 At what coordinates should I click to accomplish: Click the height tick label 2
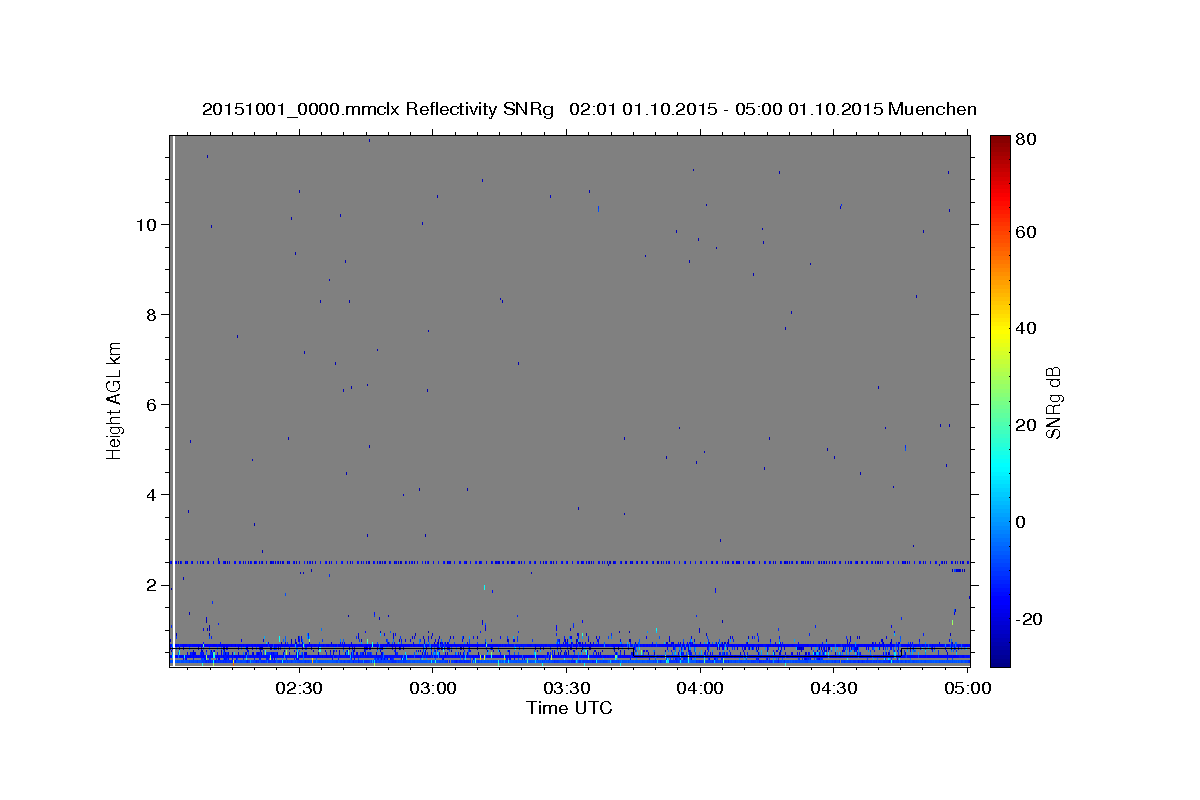[x=150, y=585]
